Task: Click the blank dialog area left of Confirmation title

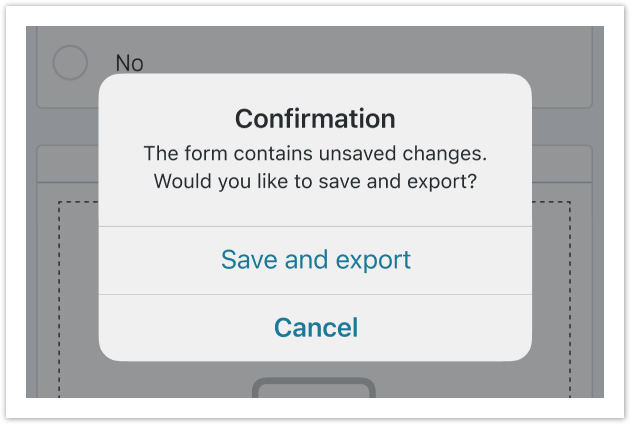Action: pos(160,119)
